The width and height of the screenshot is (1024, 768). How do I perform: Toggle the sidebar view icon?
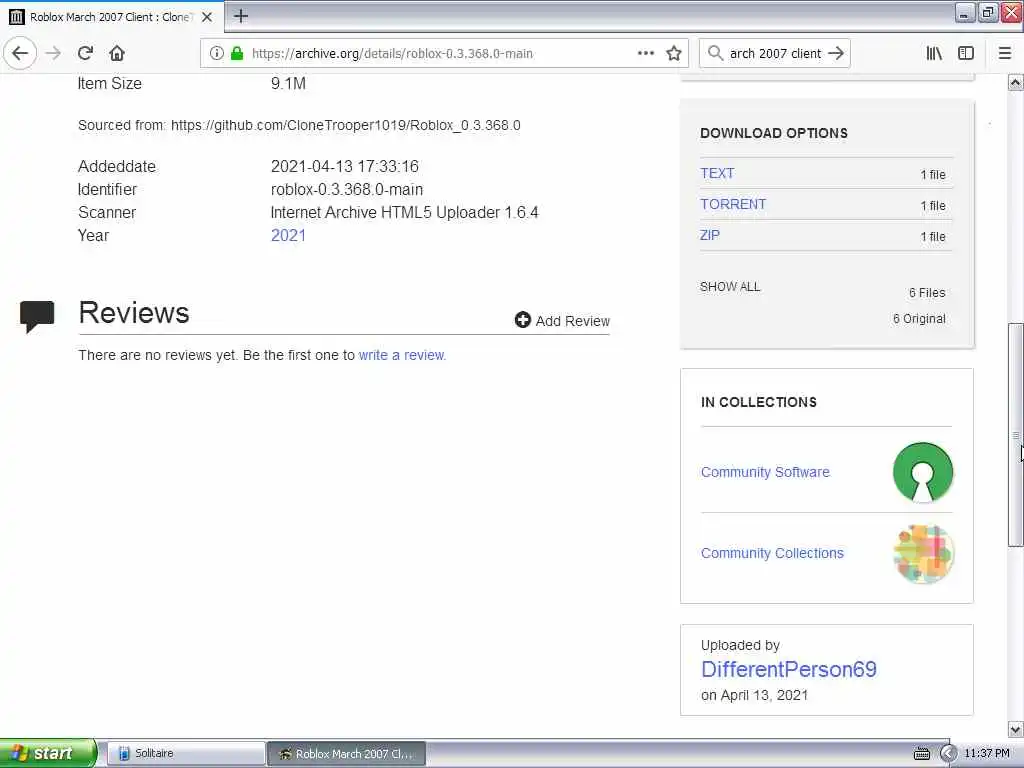(x=966, y=54)
